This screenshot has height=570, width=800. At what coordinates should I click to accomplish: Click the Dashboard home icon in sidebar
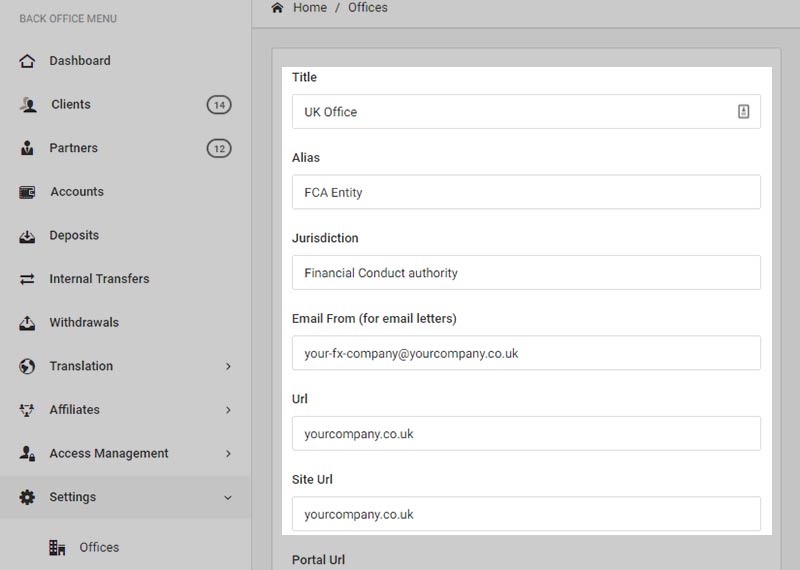[27, 61]
